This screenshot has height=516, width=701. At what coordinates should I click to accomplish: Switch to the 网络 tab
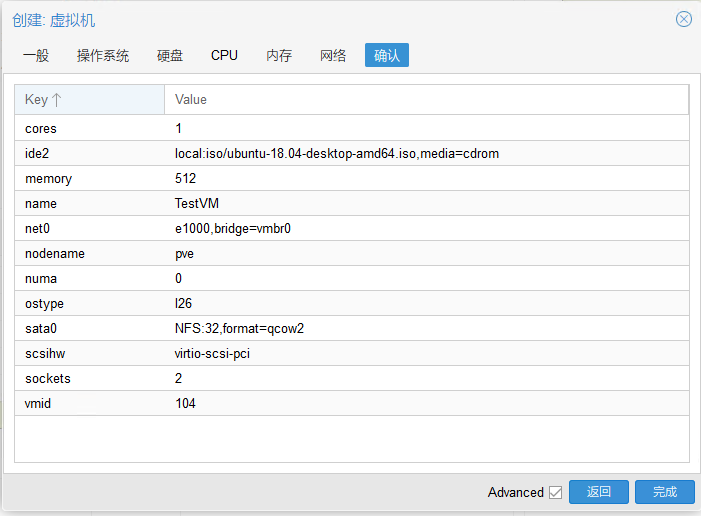point(333,55)
